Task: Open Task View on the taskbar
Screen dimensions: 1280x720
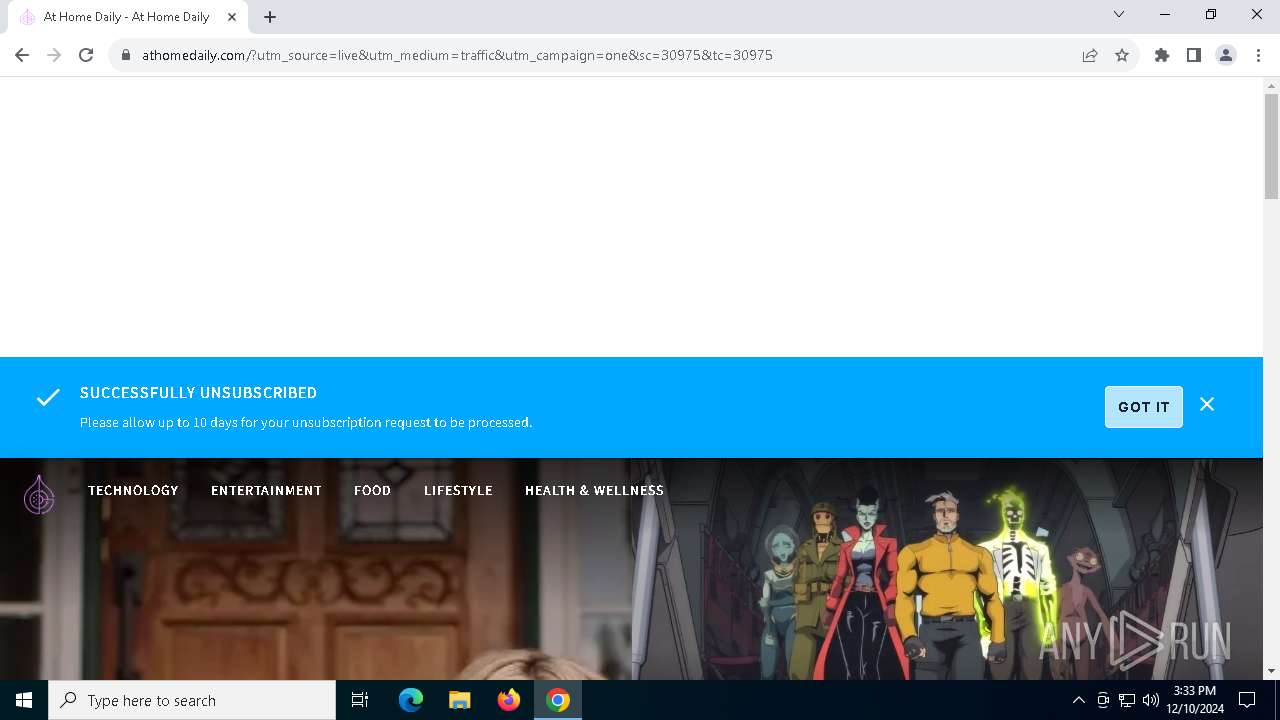Action: pos(360,700)
